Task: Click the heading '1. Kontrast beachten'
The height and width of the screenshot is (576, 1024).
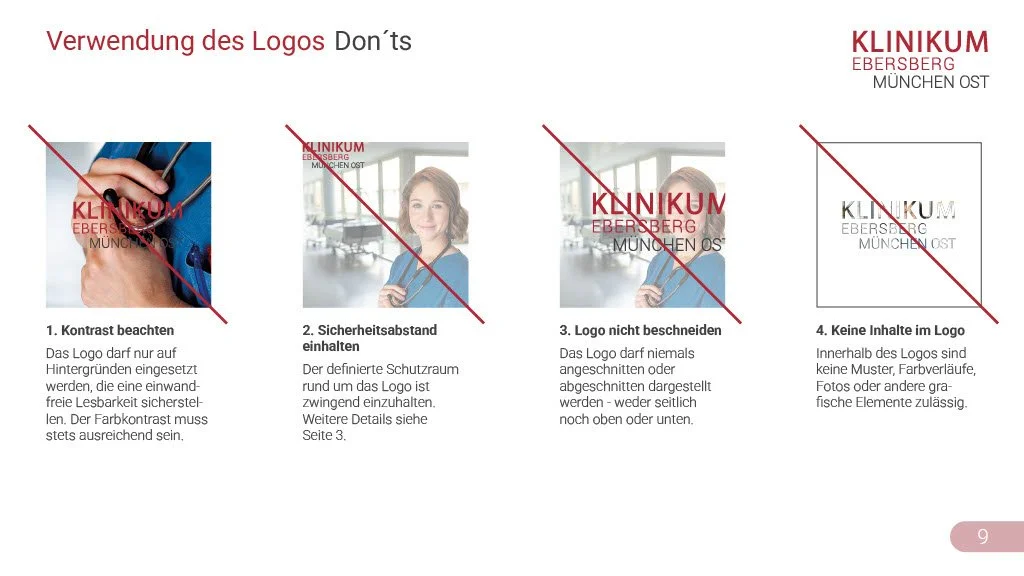Action: tap(110, 330)
